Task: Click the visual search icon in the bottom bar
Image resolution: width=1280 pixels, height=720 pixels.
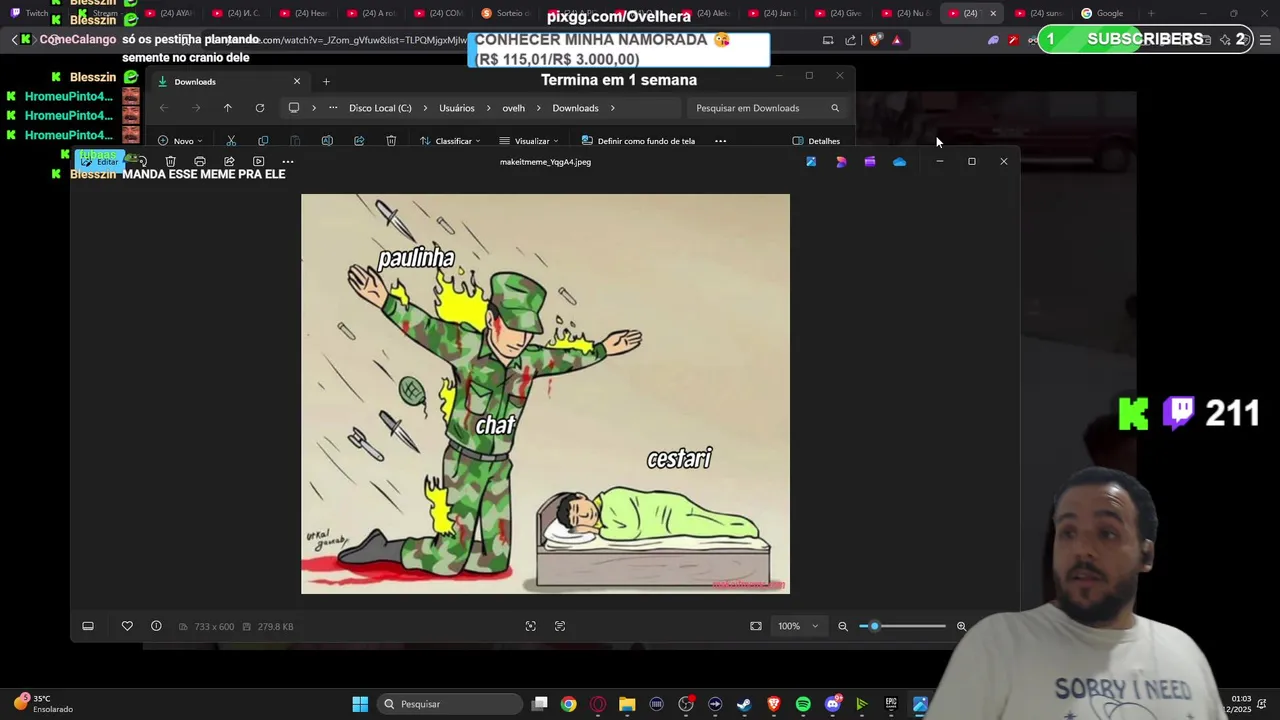Action: tap(531, 626)
